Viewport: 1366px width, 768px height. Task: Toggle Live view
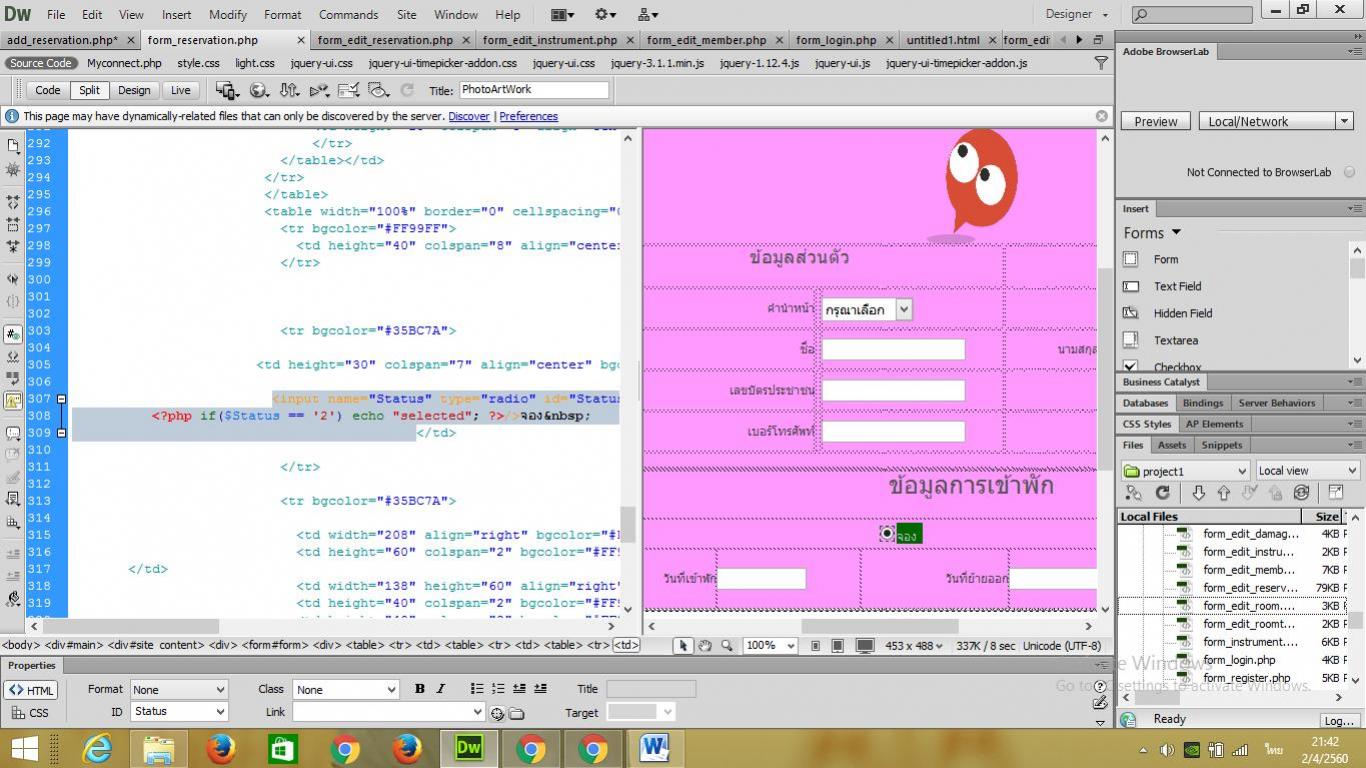point(180,90)
